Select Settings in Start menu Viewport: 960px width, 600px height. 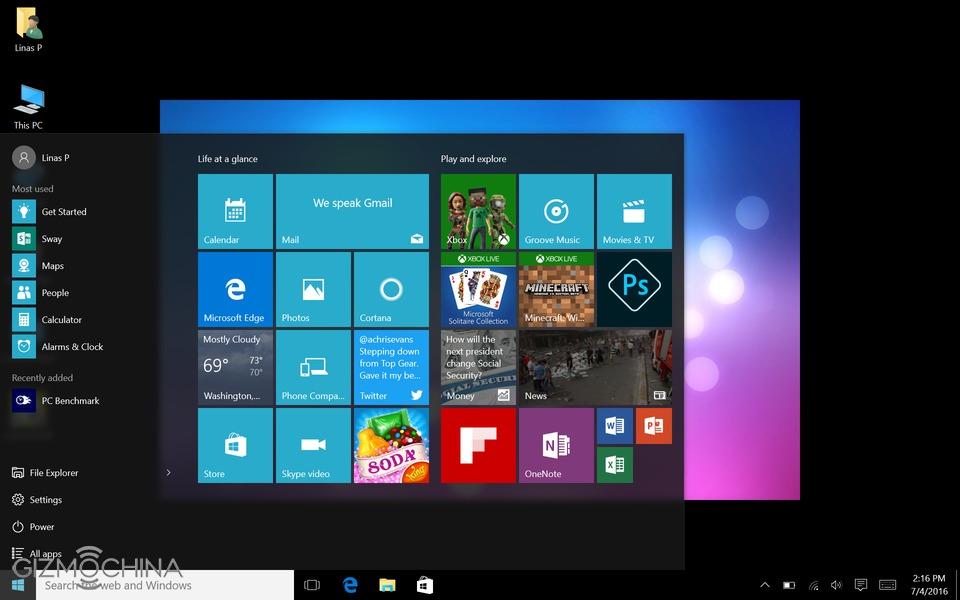(45, 500)
